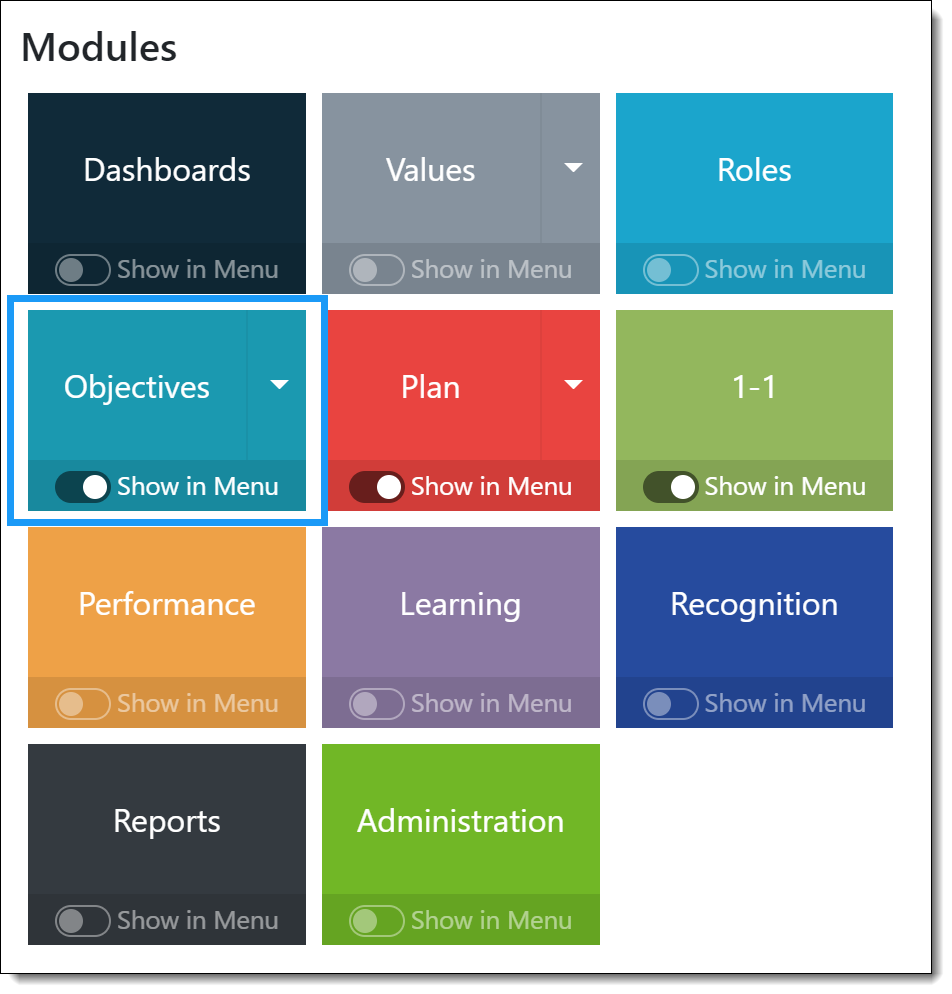Enable Show in Menu for Reports
This screenshot has width=952, height=994.
click(83, 921)
